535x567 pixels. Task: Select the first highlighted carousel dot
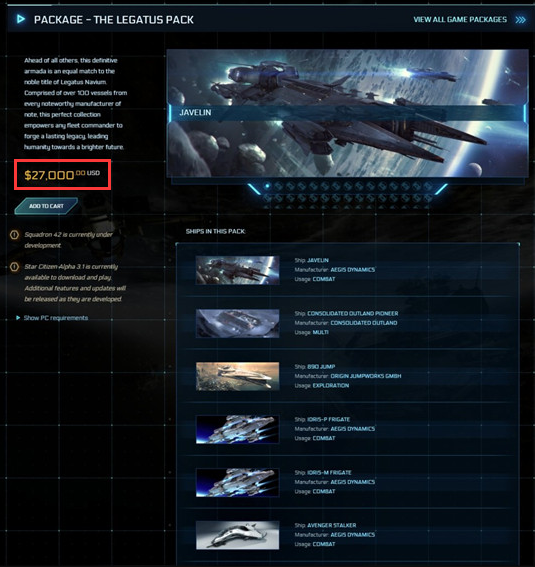pos(267,186)
